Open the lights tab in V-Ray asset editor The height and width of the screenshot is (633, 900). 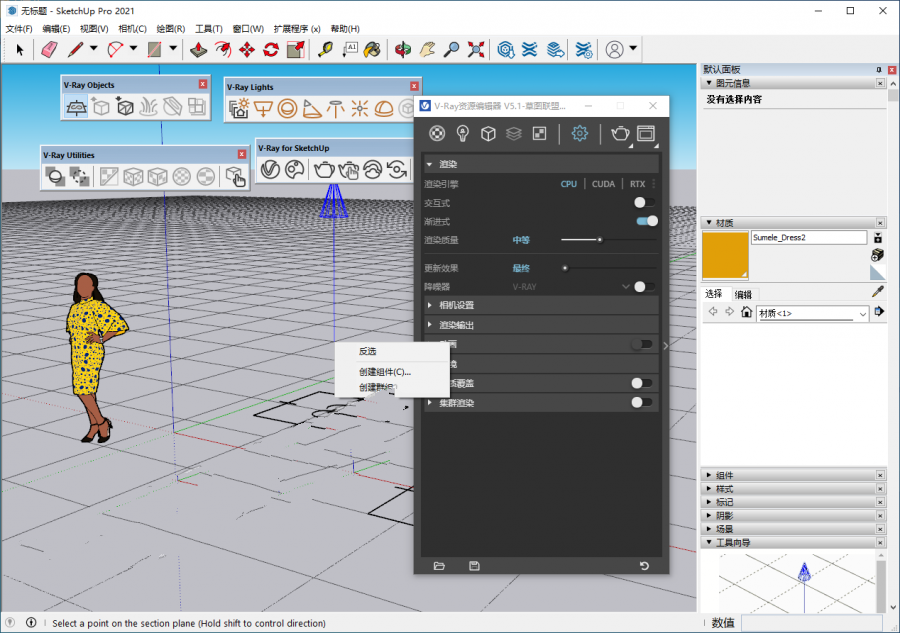pyautogui.click(x=463, y=134)
